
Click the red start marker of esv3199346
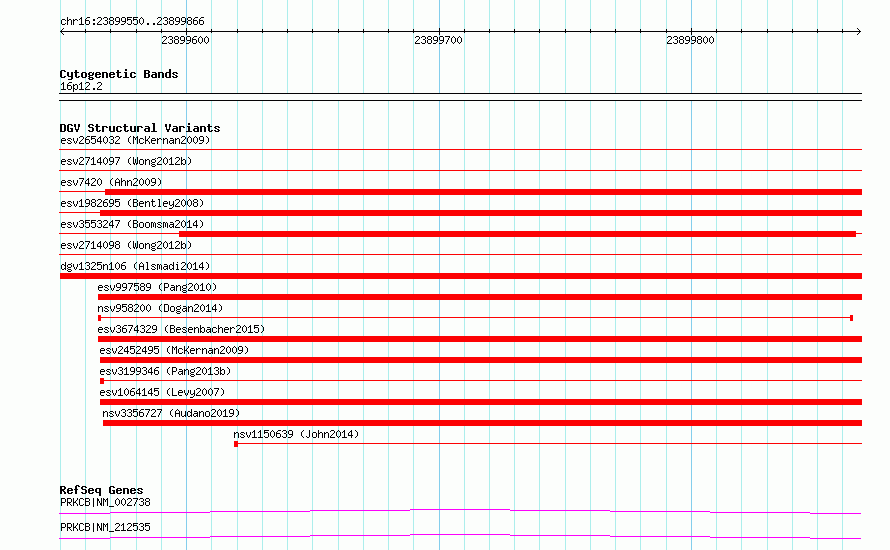click(x=102, y=381)
